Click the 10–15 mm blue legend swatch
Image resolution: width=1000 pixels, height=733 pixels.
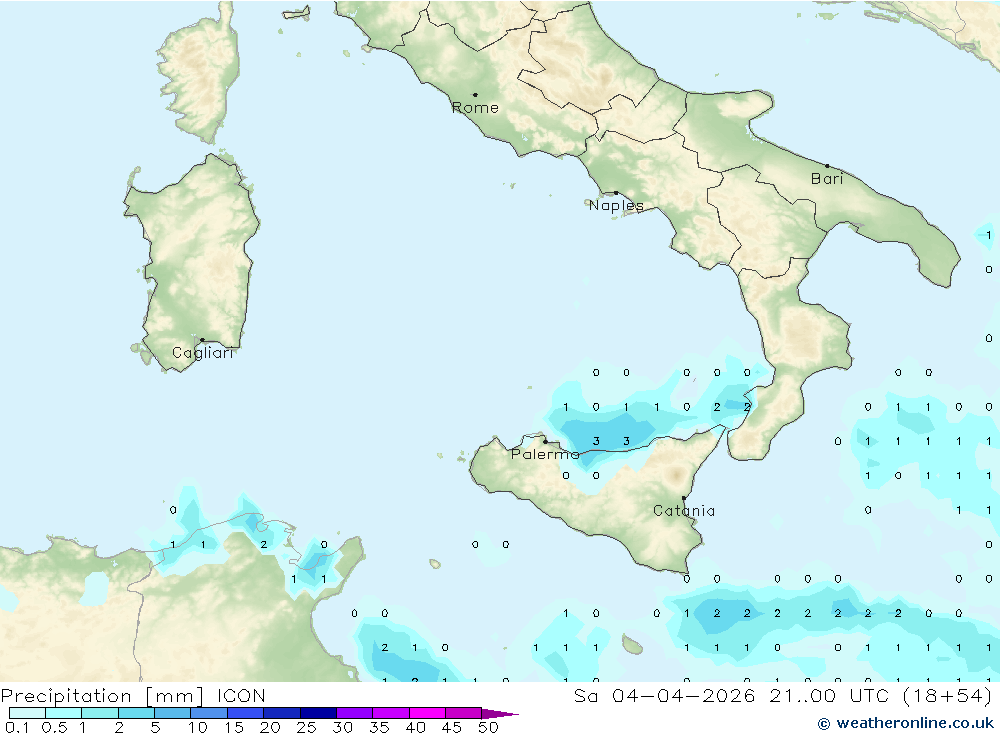[x=209, y=713]
